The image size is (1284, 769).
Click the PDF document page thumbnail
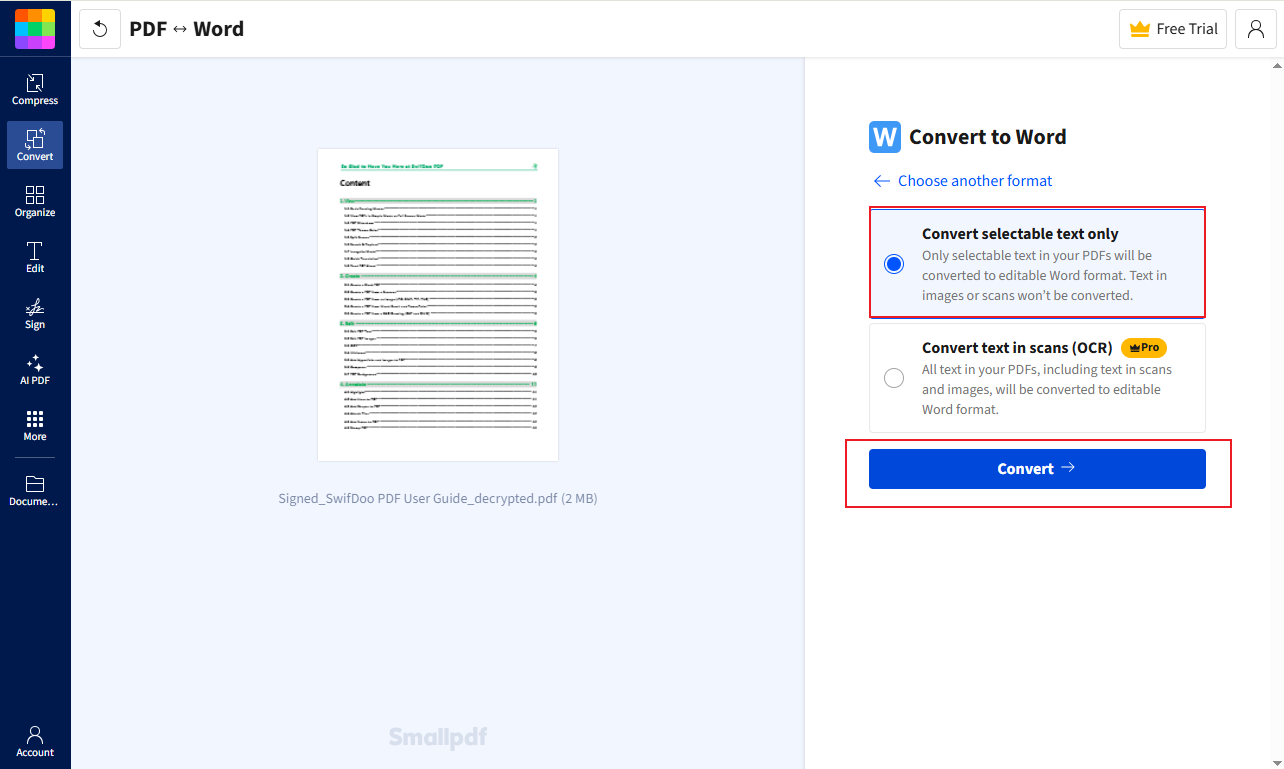coord(438,305)
